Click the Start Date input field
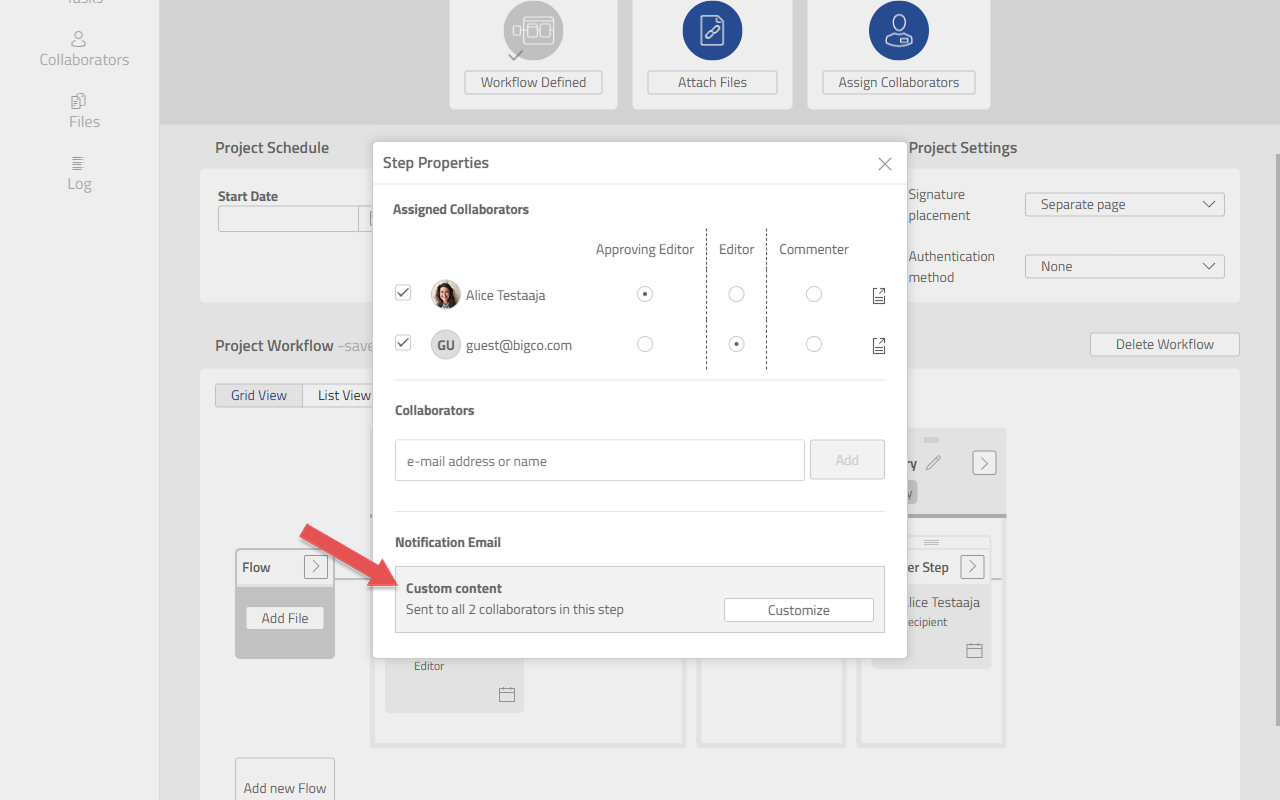 288,219
